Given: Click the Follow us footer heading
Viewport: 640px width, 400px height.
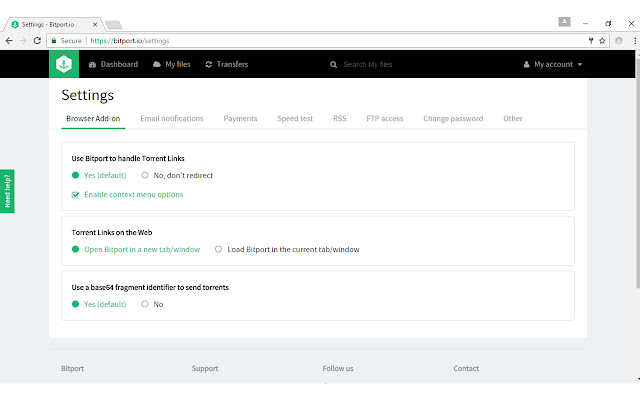Looking at the screenshot, I should 338,369.
